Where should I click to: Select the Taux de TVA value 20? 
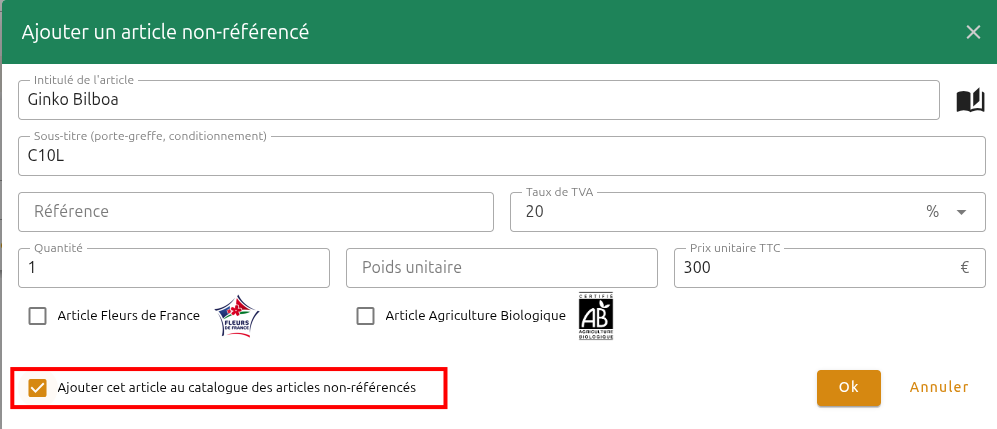(x=535, y=212)
